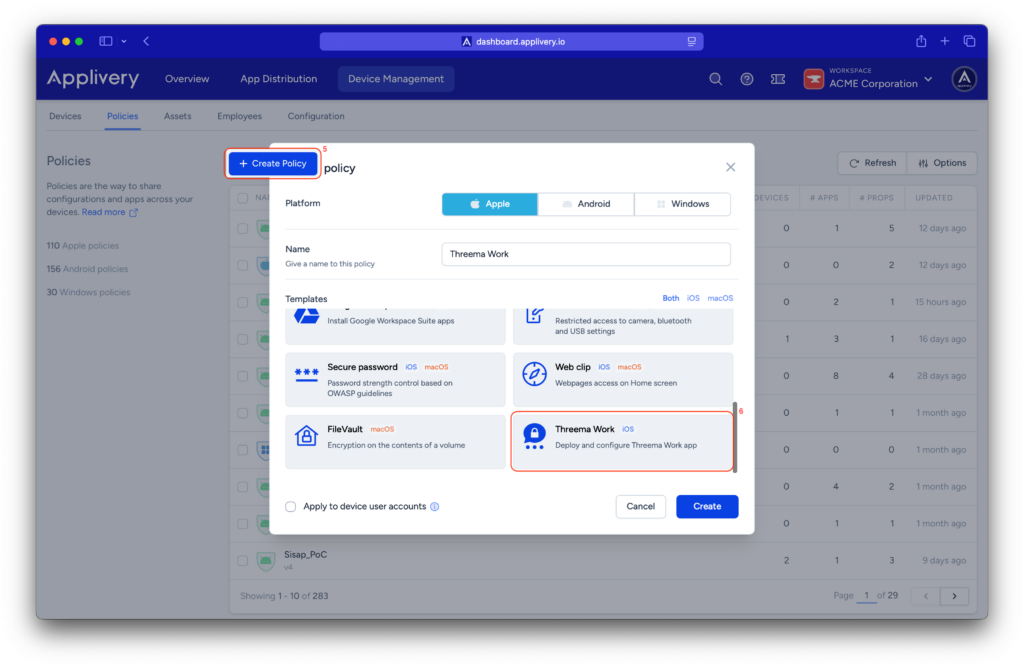Filter by 110 Apple policies
This screenshot has width=1024, height=667.
pos(83,246)
